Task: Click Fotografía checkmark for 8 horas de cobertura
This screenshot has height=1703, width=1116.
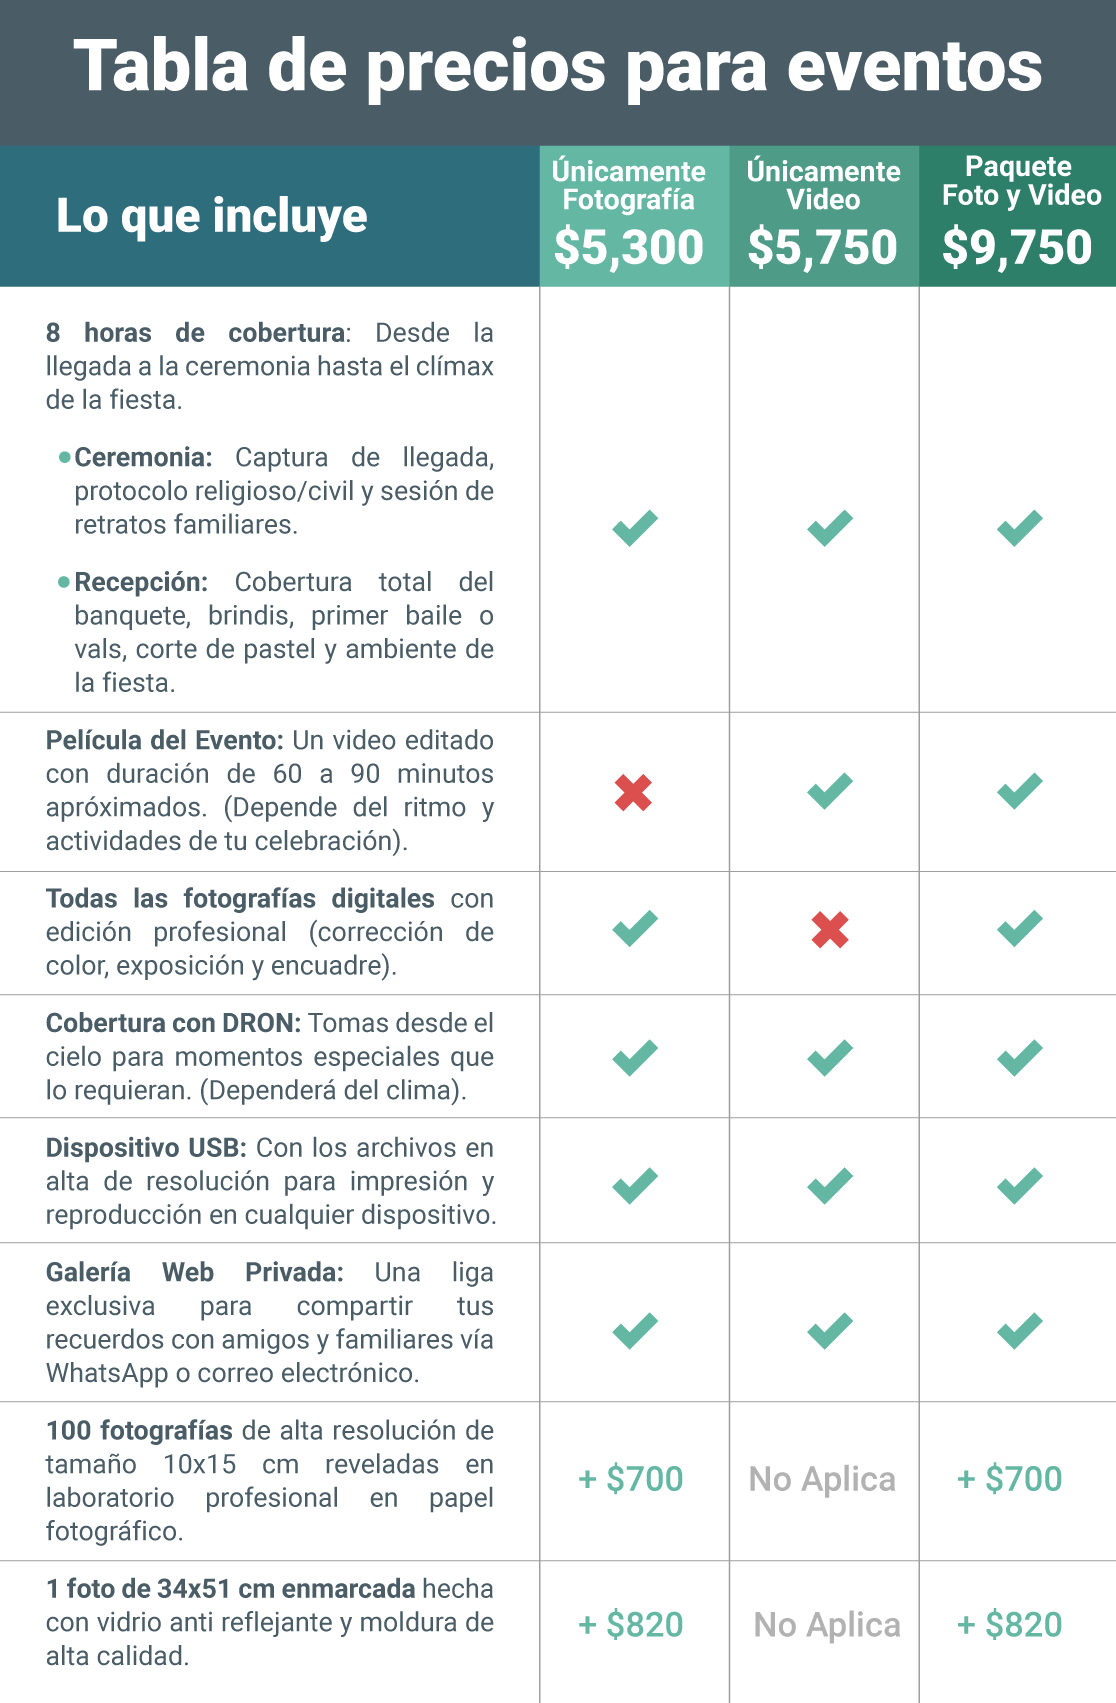Action: 635,527
